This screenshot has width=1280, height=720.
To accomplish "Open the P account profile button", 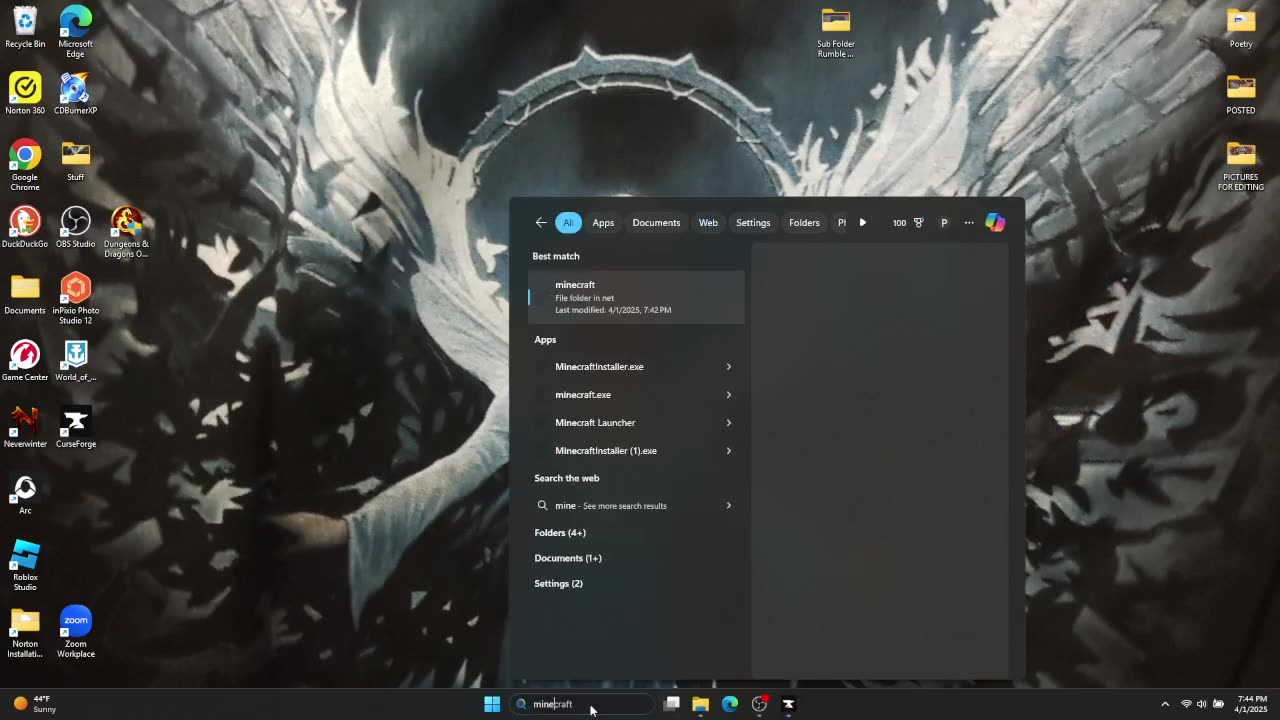I will tap(944, 223).
